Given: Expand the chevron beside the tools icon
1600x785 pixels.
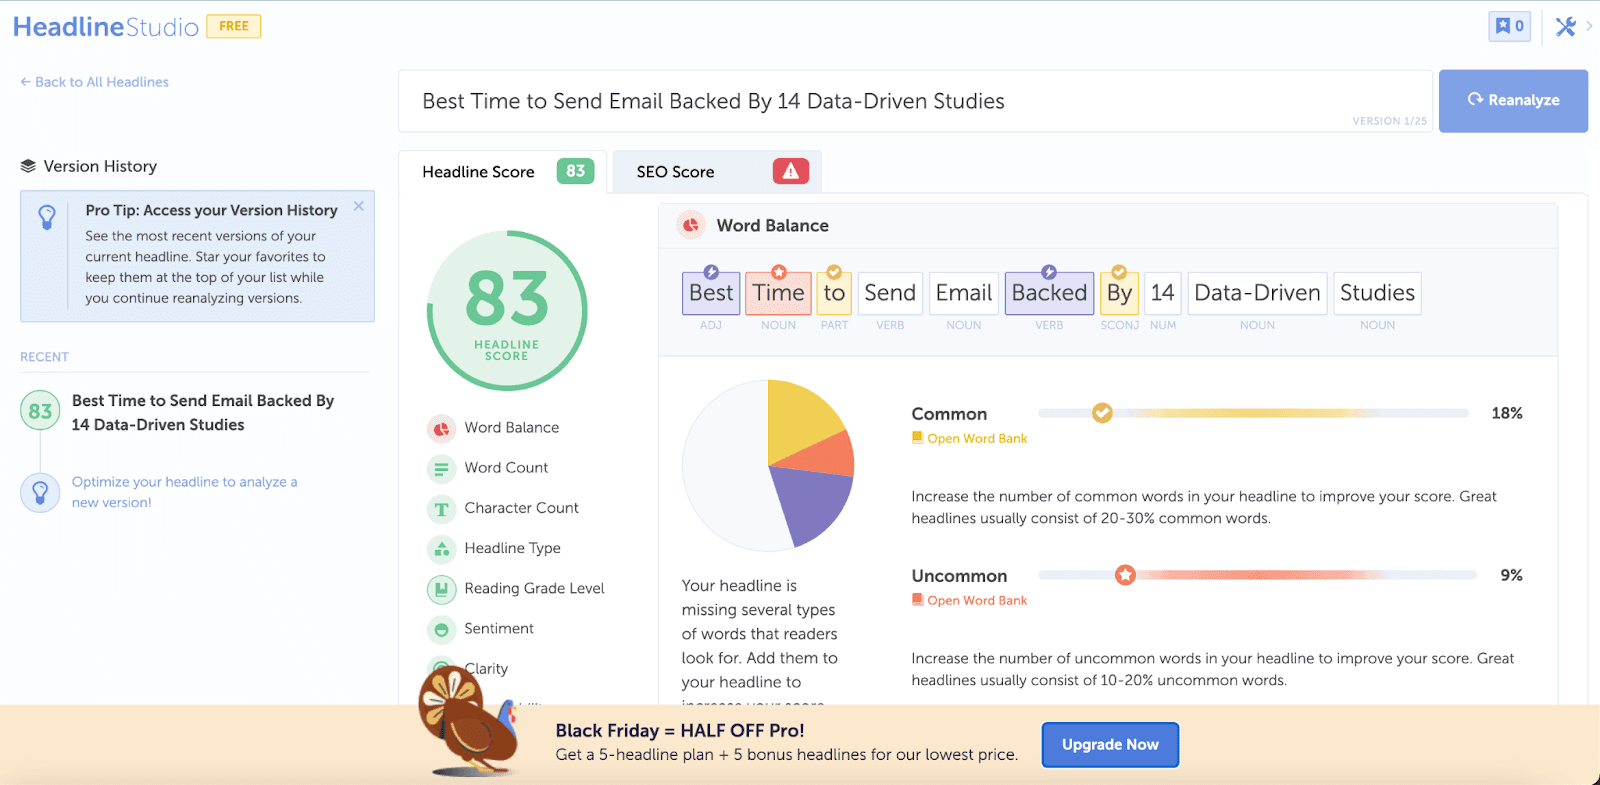Looking at the screenshot, I should point(1589,27).
